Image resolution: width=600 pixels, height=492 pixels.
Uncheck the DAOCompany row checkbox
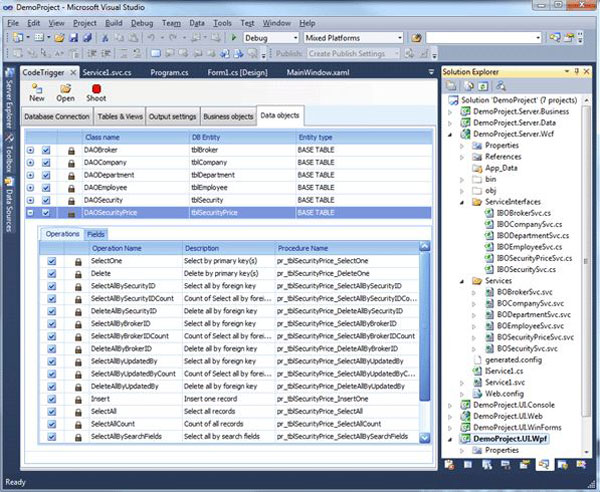pyautogui.click(x=46, y=162)
